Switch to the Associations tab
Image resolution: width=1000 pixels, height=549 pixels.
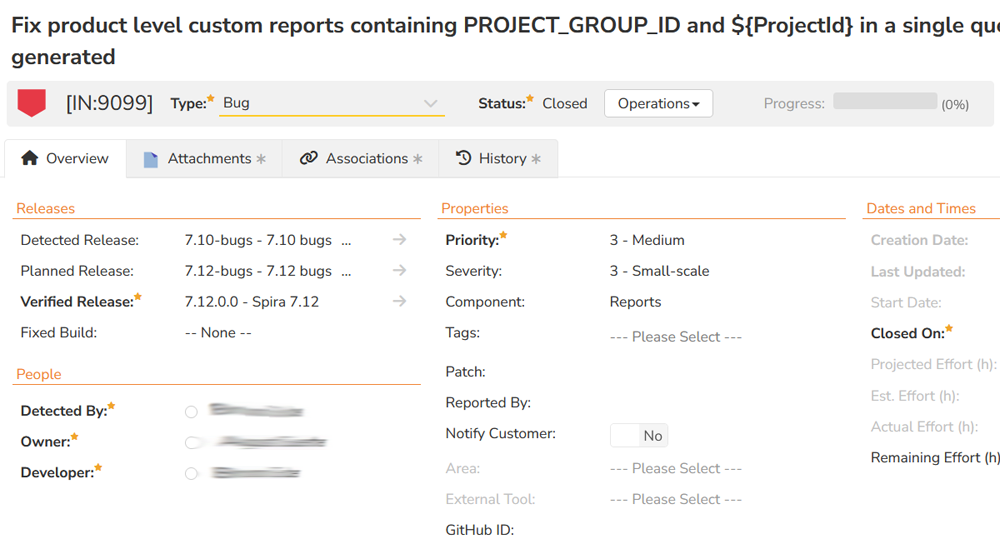pyautogui.click(x=361, y=159)
